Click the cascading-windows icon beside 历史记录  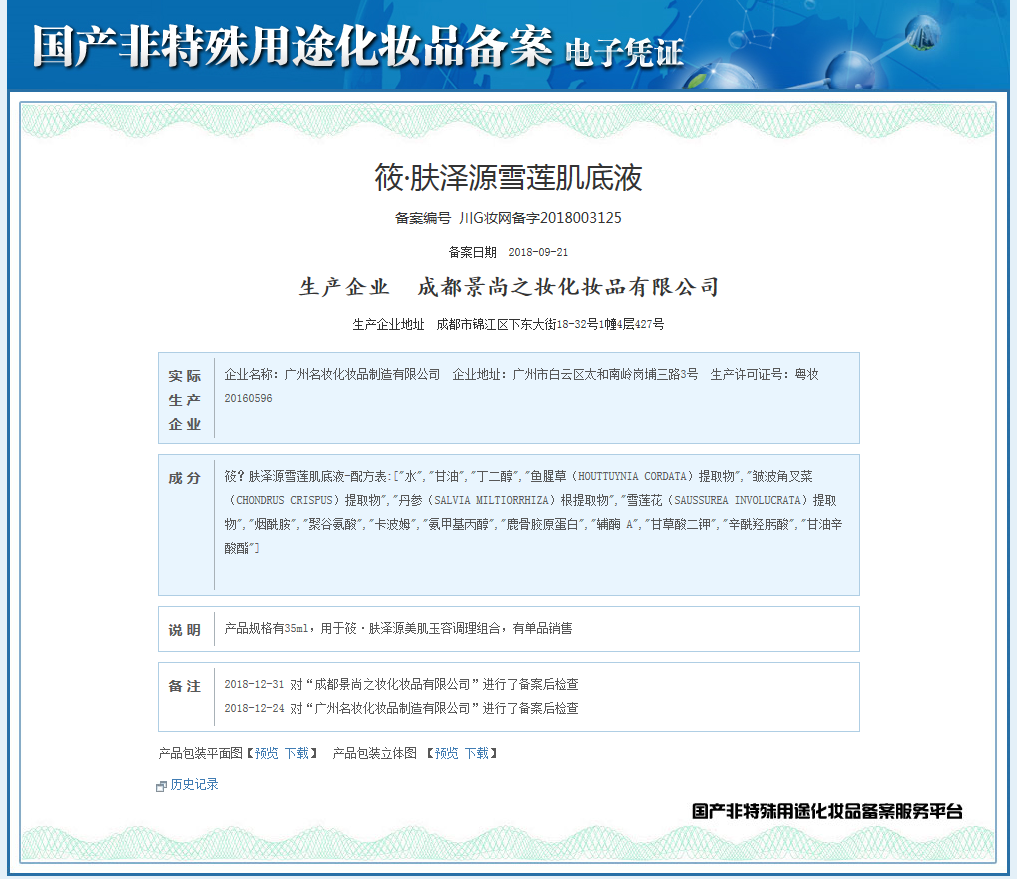160,784
